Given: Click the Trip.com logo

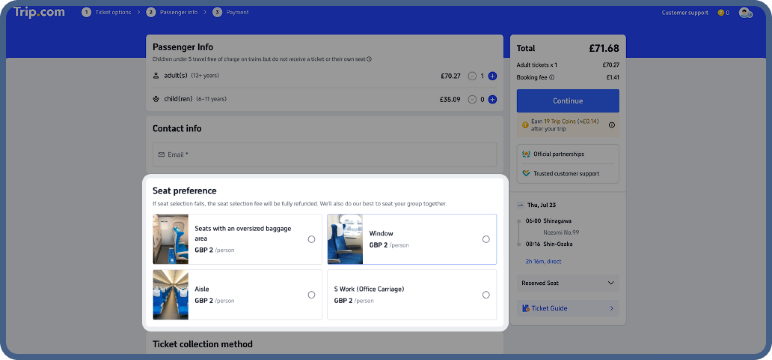Looking at the screenshot, I should tap(39, 12).
